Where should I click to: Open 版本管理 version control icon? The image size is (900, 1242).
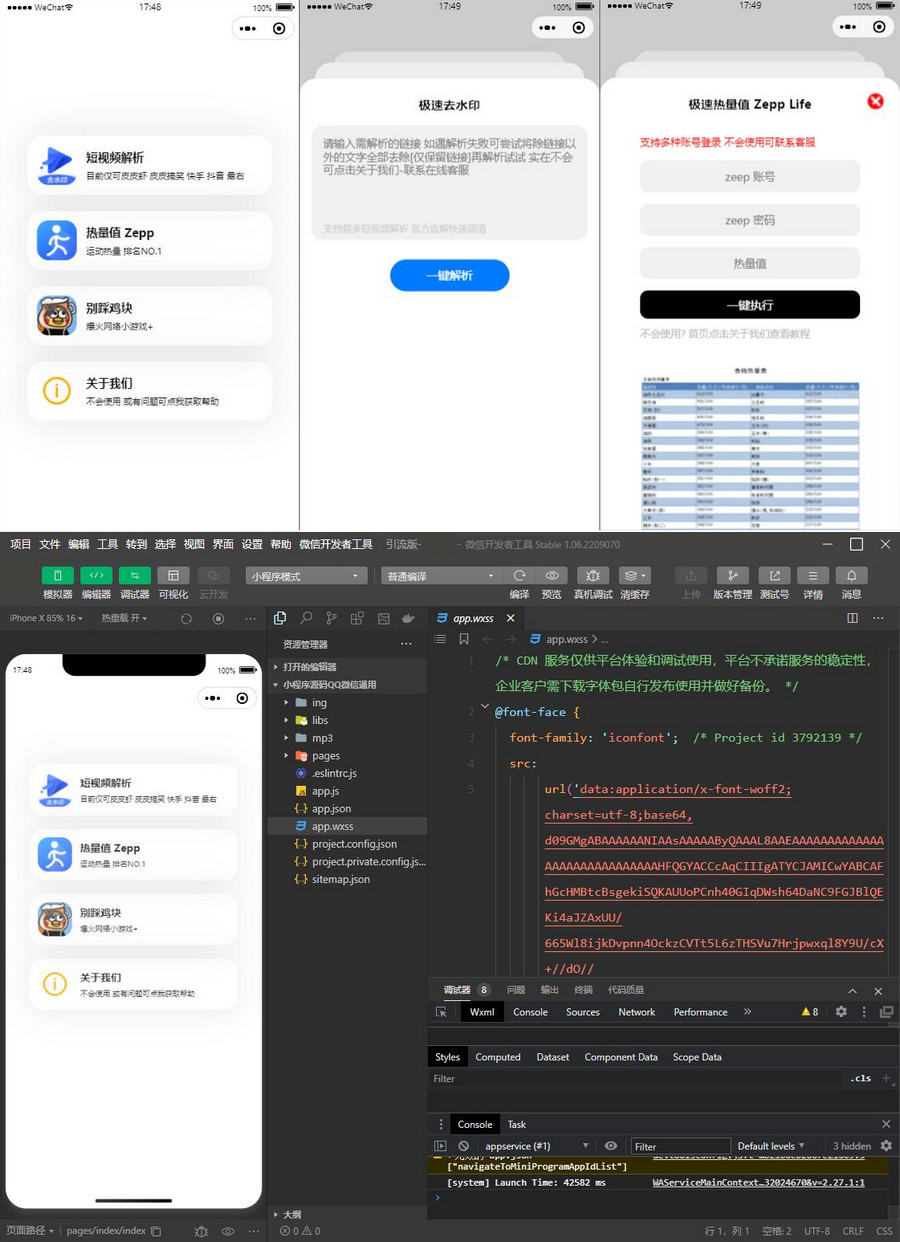click(x=732, y=575)
